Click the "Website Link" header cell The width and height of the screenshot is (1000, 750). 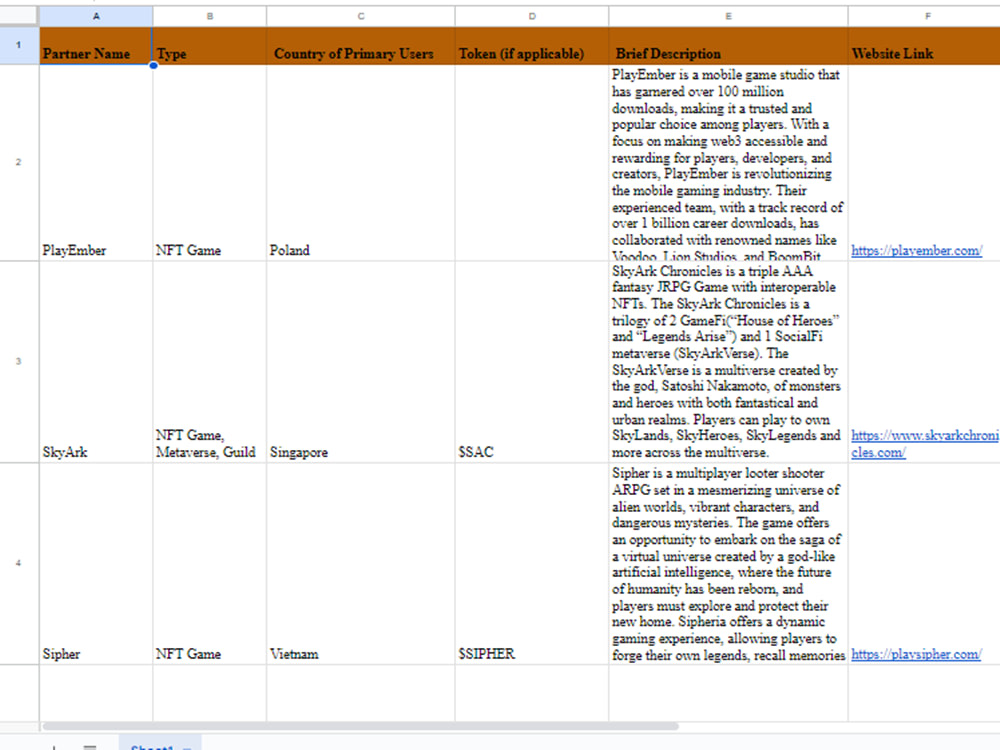click(x=924, y=46)
